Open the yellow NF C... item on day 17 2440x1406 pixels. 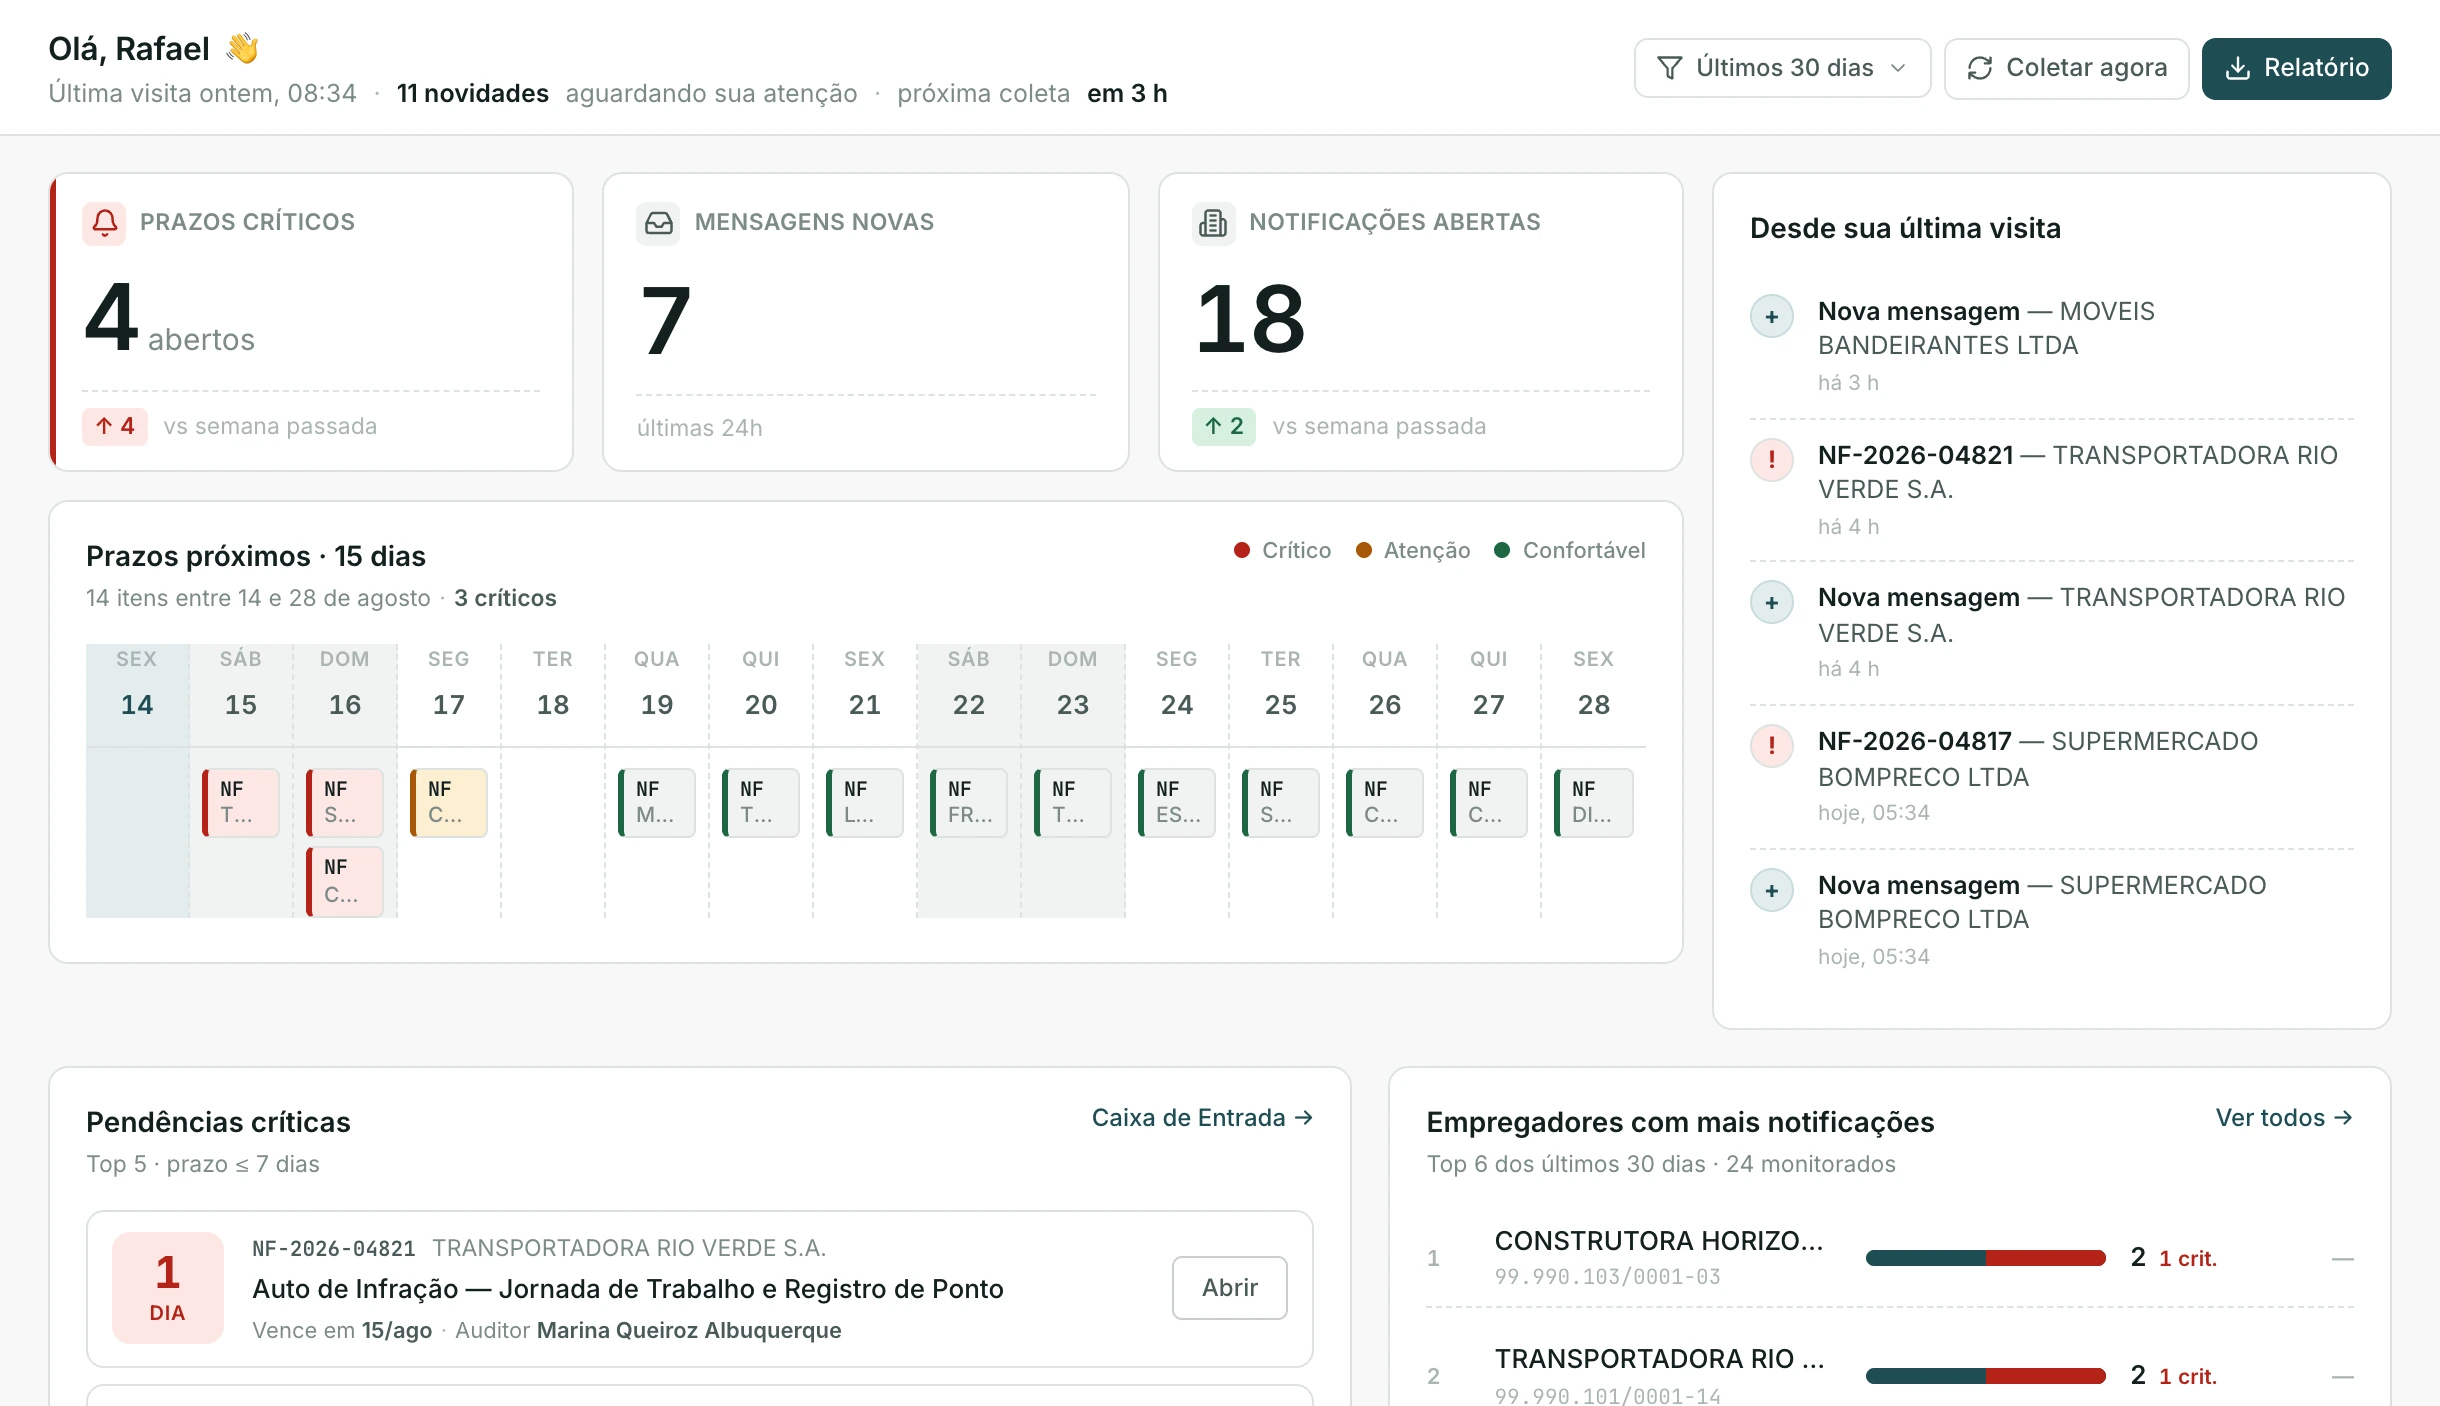(x=449, y=802)
